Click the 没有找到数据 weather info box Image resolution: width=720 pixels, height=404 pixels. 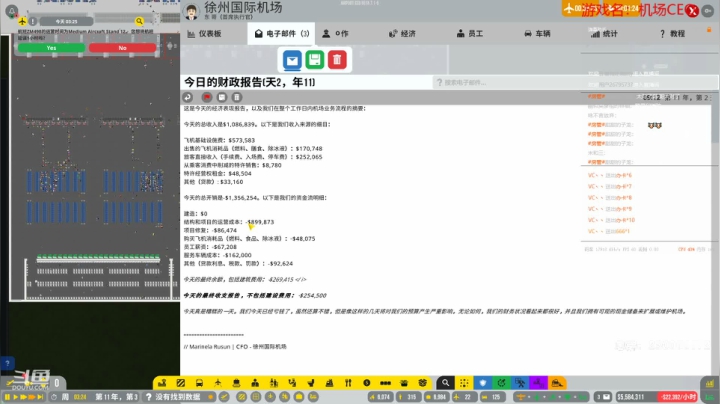coord(179,397)
